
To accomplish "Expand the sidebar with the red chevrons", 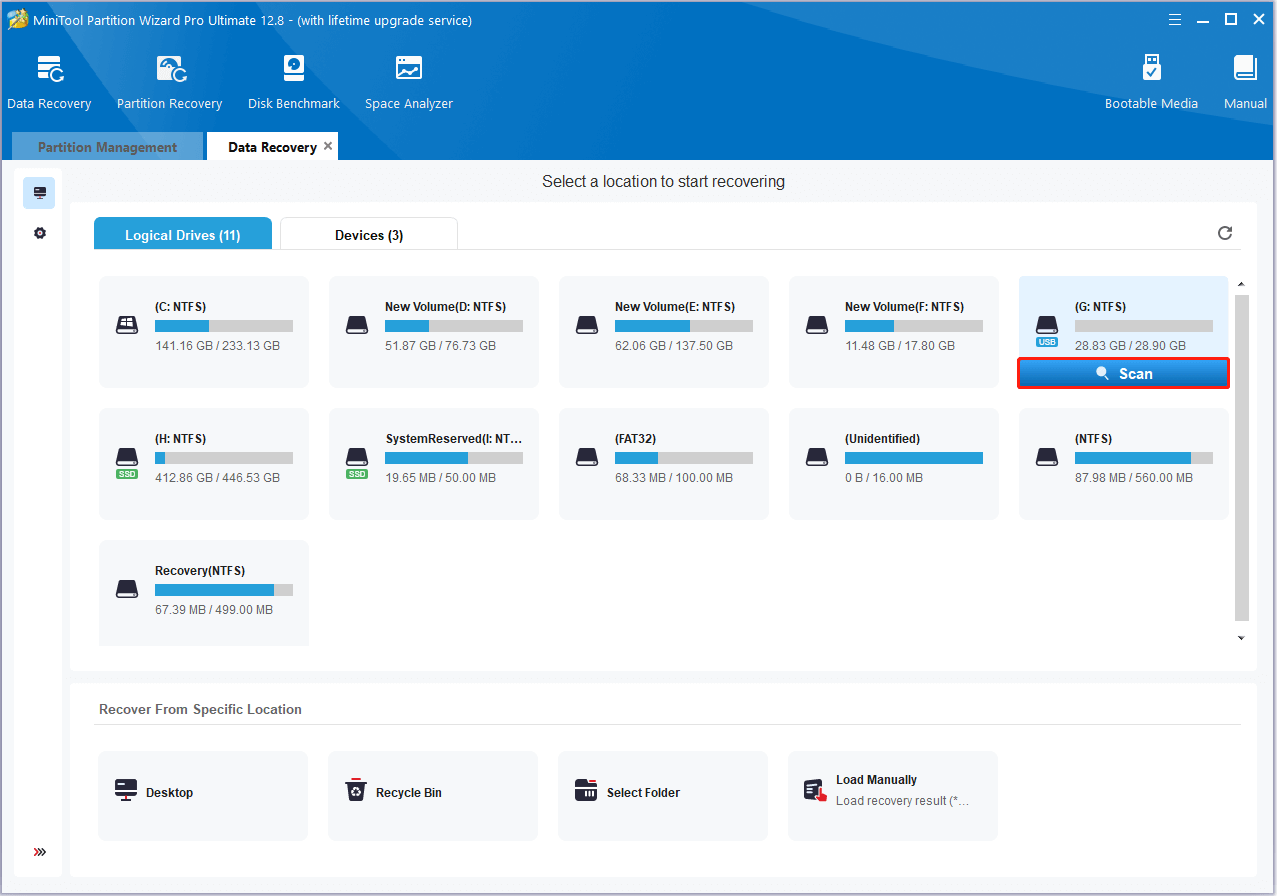I will tap(40, 852).
